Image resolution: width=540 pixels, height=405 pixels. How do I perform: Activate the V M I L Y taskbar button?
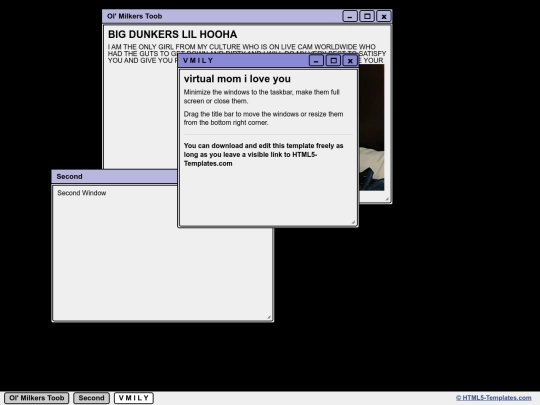point(134,398)
